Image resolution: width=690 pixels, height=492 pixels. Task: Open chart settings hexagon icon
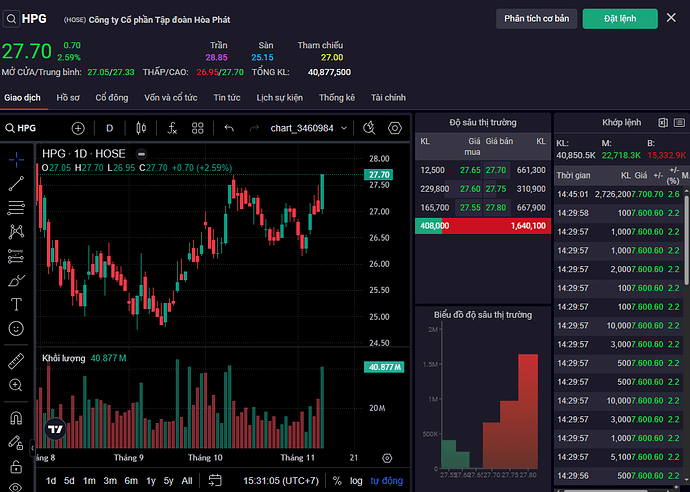[x=395, y=128]
